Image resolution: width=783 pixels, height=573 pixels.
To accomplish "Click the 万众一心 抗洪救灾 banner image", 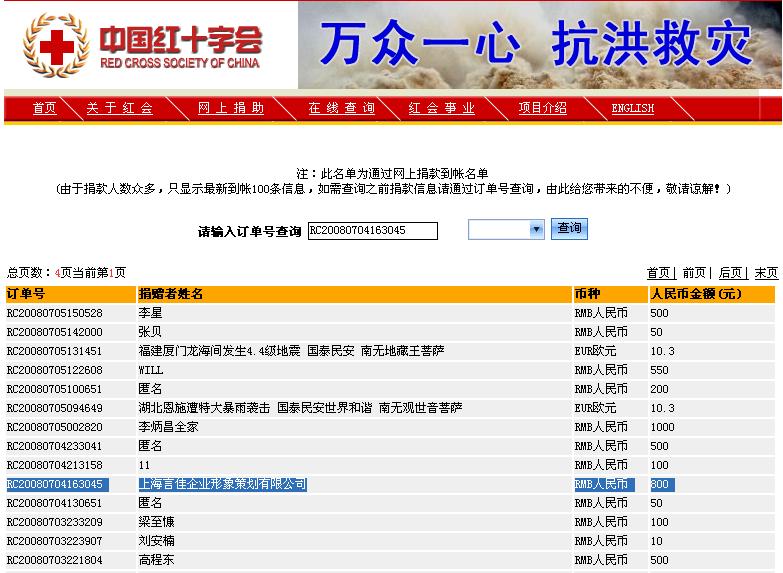I will 539,44.
